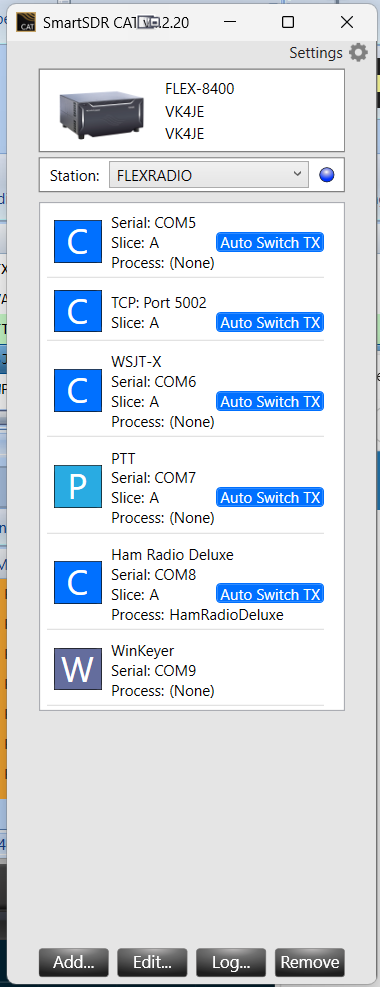Select the 'Serial: COM9' text
Screen dimensions: 380x987
pyautogui.click(x=154, y=671)
